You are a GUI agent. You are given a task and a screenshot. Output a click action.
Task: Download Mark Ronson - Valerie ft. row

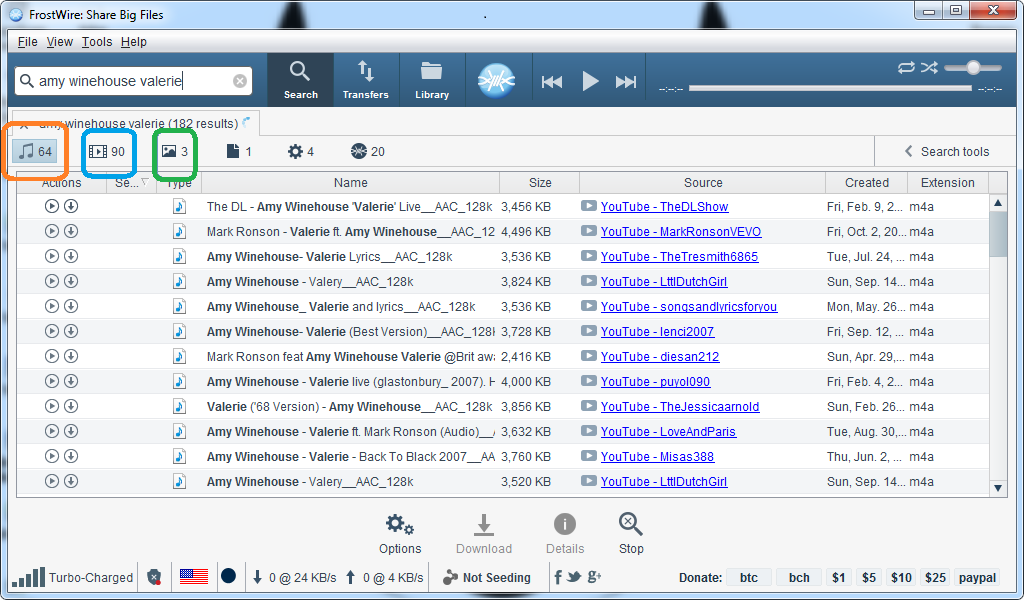pyautogui.click(x=71, y=231)
